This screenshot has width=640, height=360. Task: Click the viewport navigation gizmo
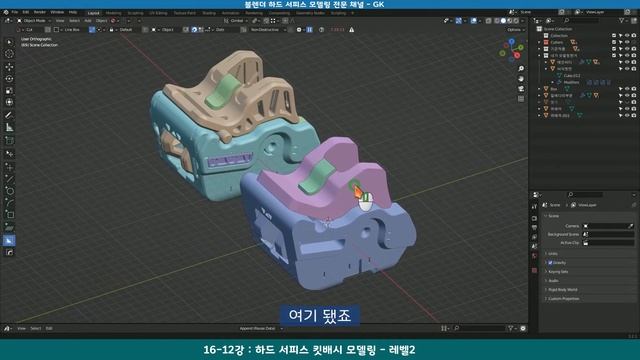[x=511, y=50]
